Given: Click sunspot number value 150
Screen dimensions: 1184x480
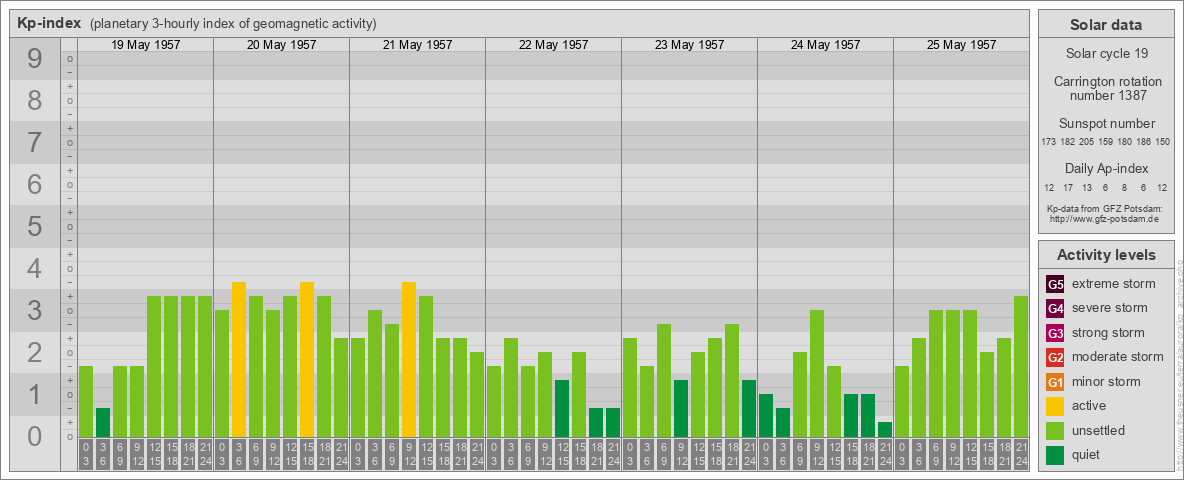Looking at the screenshot, I should click(x=1163, y=142).
